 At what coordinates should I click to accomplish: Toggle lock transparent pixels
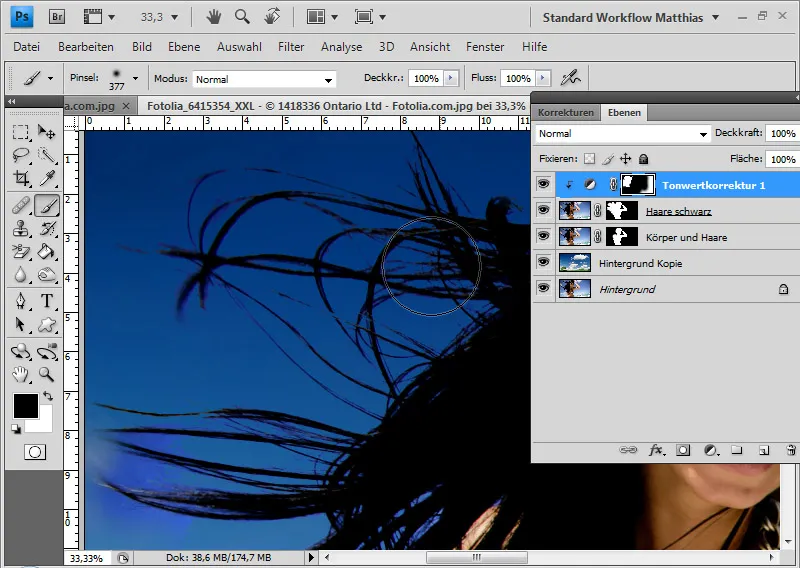pos(589,159)
